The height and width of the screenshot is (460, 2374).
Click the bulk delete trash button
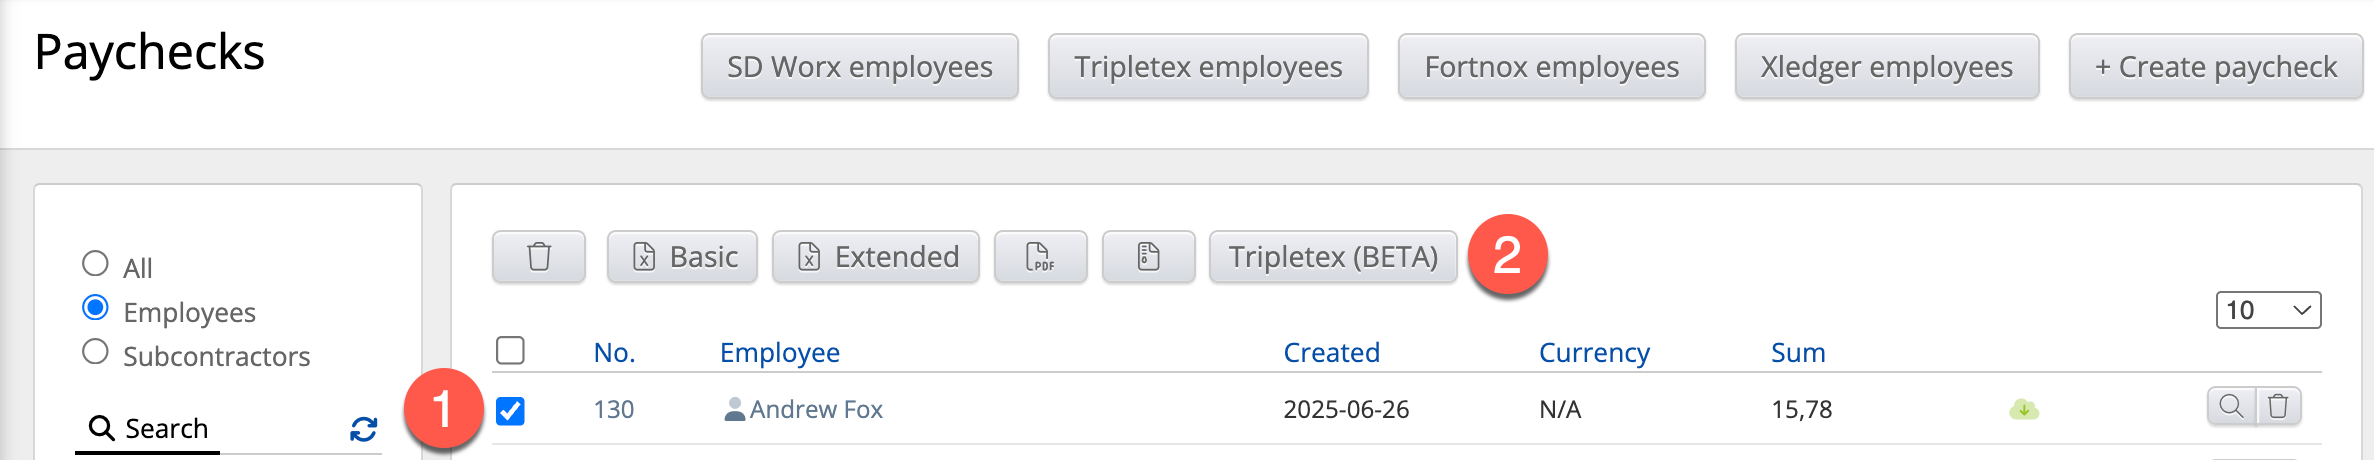538,257
